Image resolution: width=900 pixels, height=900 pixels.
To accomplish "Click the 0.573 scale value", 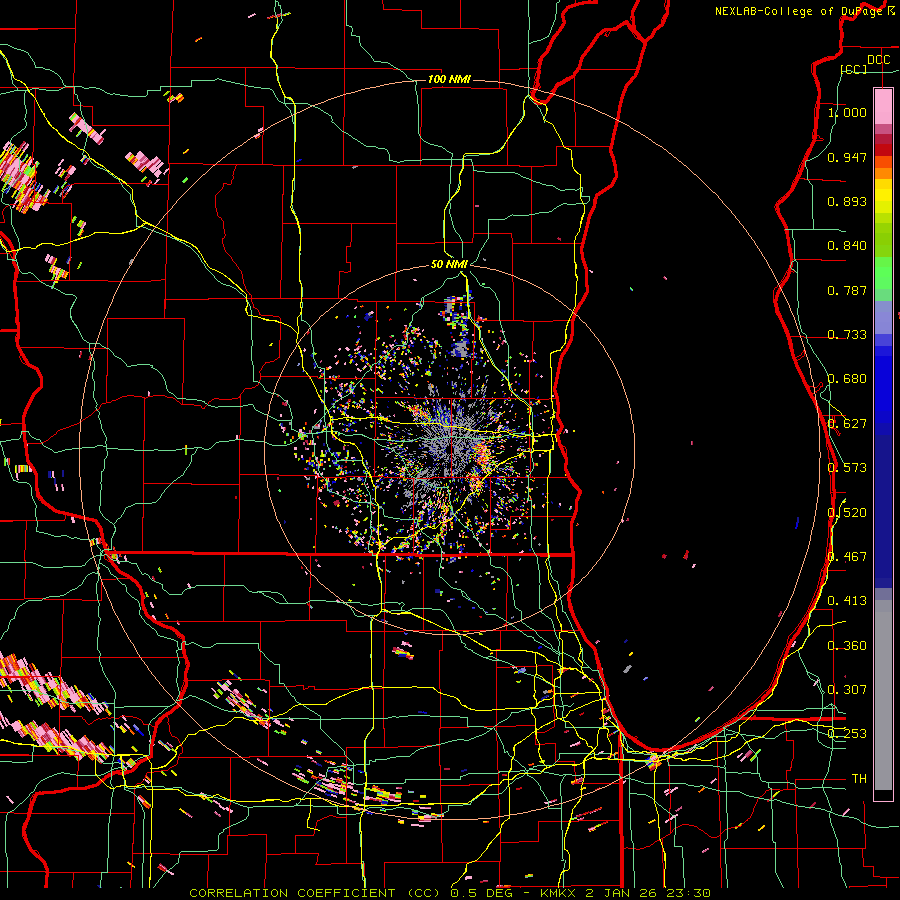I will point(847,468).
